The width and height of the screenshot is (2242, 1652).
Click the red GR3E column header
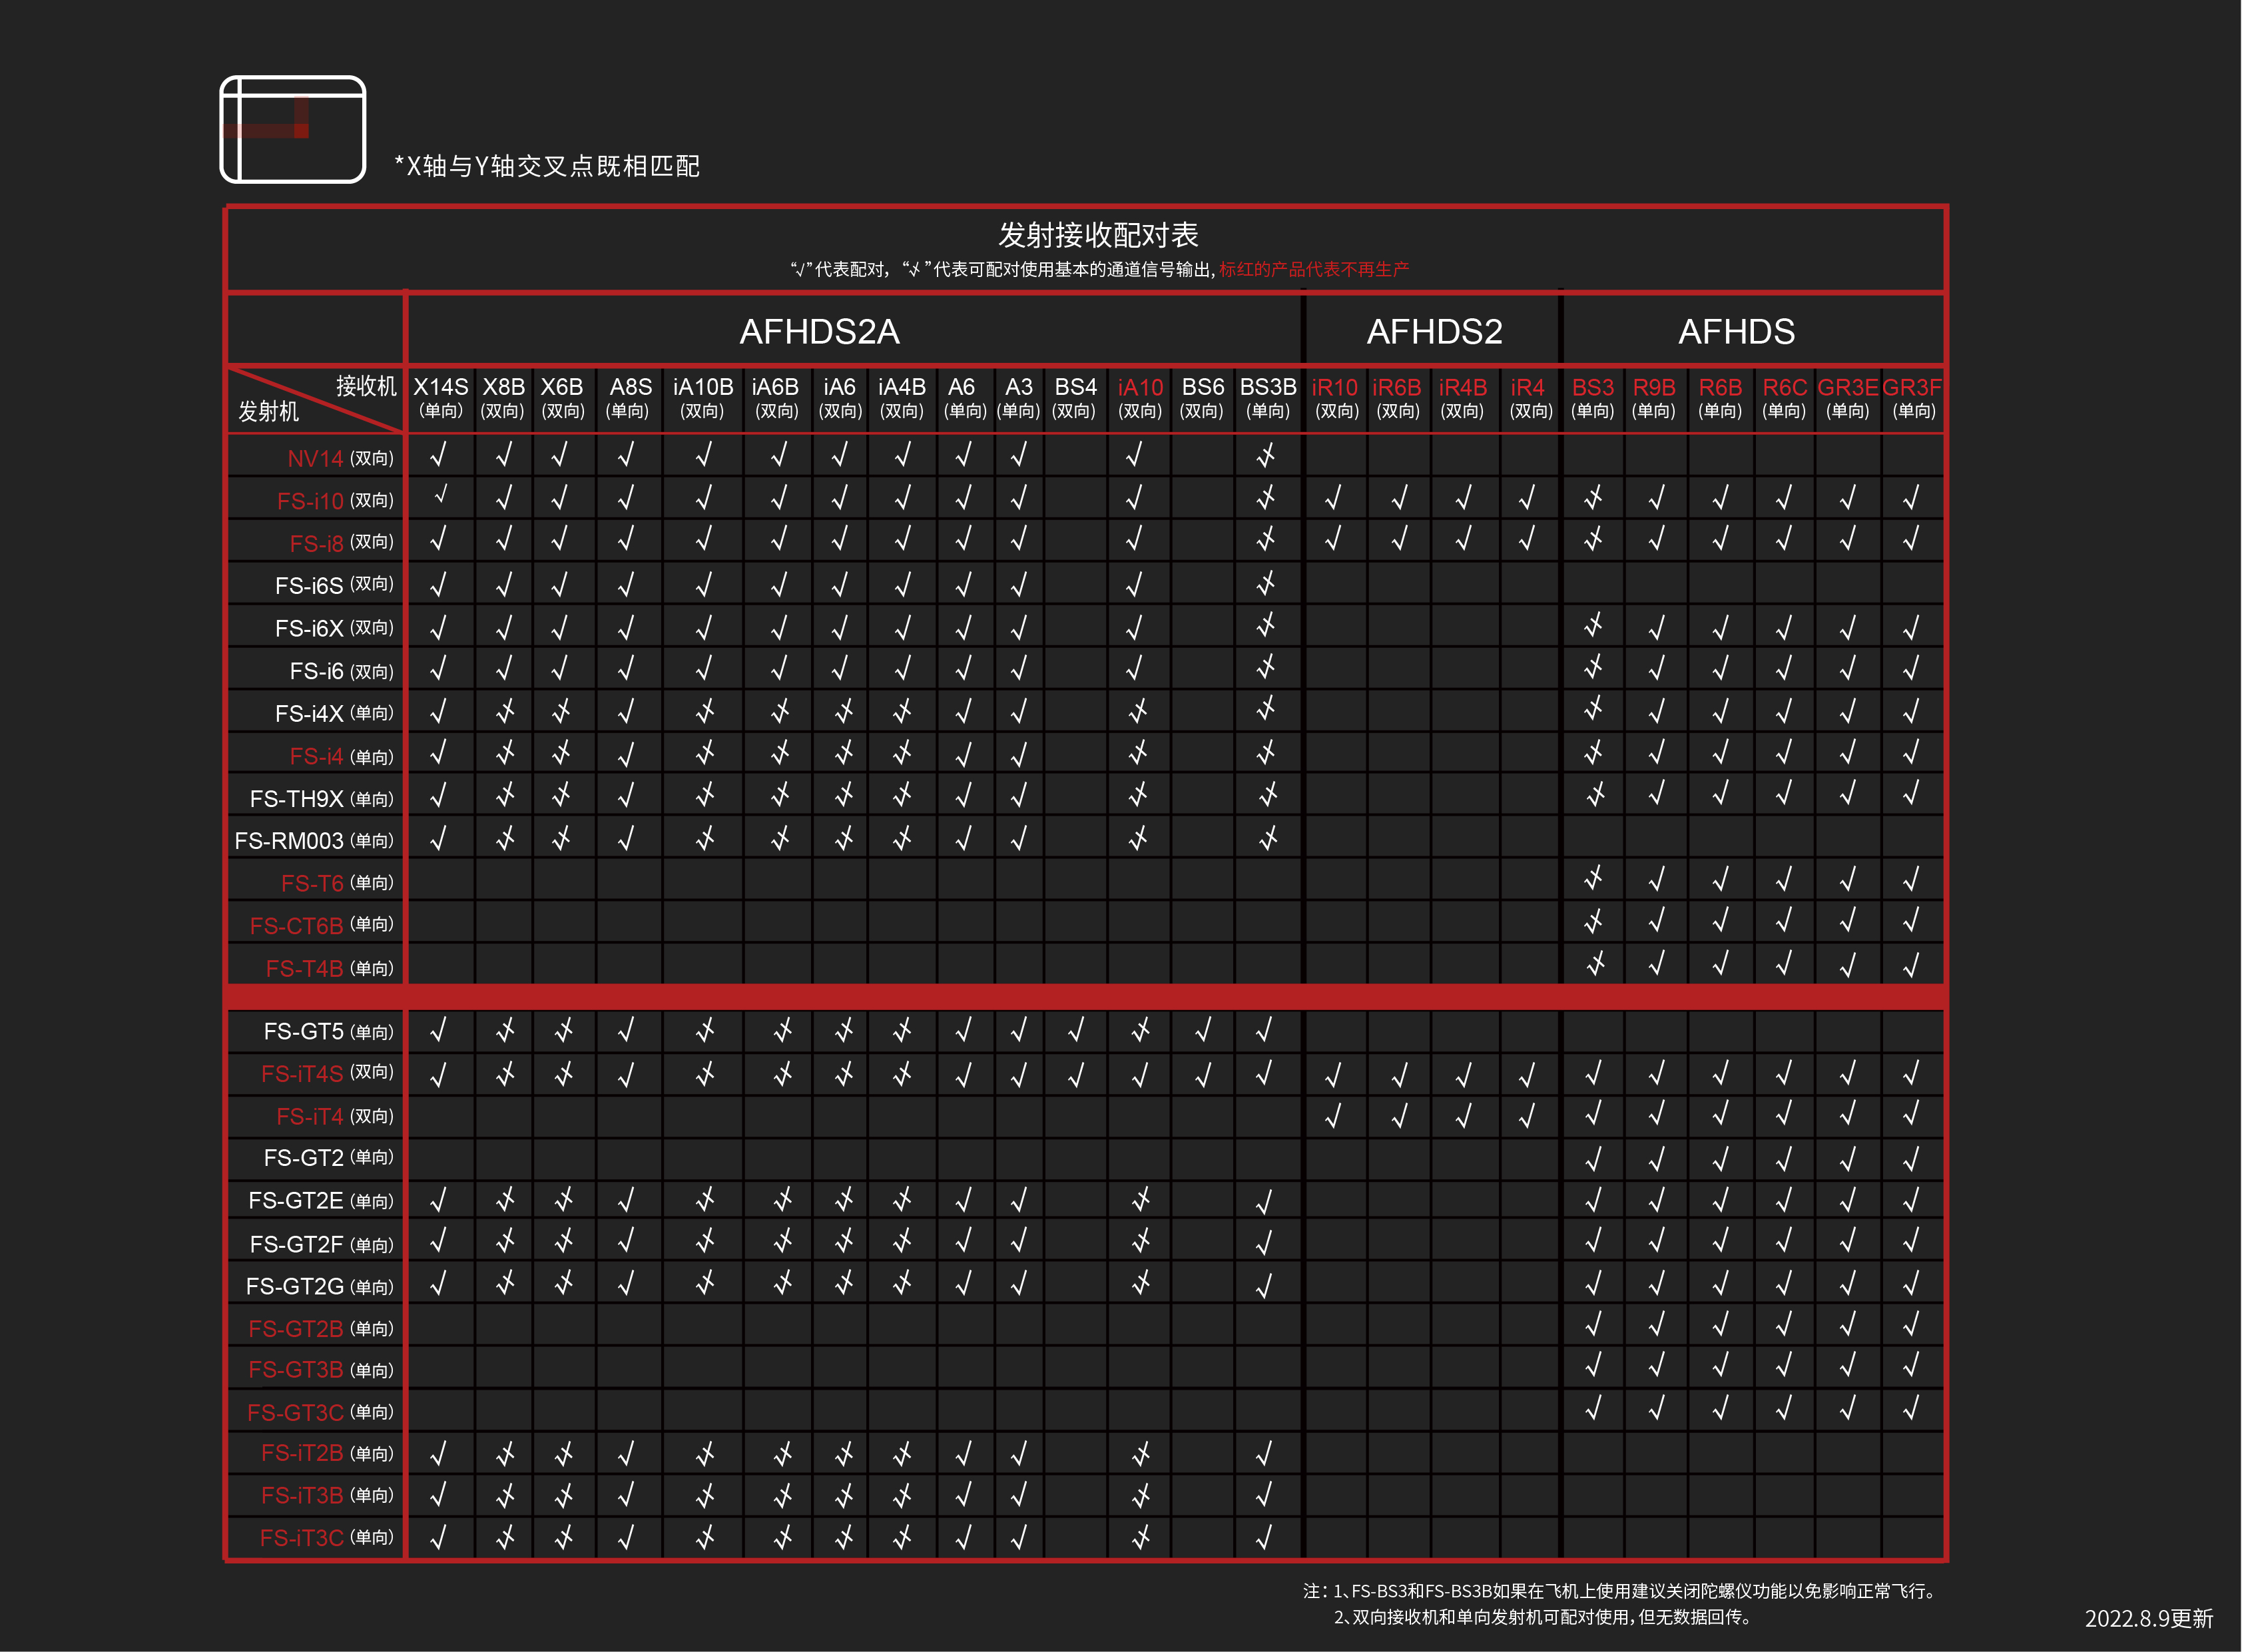[x=1847, y=398]
